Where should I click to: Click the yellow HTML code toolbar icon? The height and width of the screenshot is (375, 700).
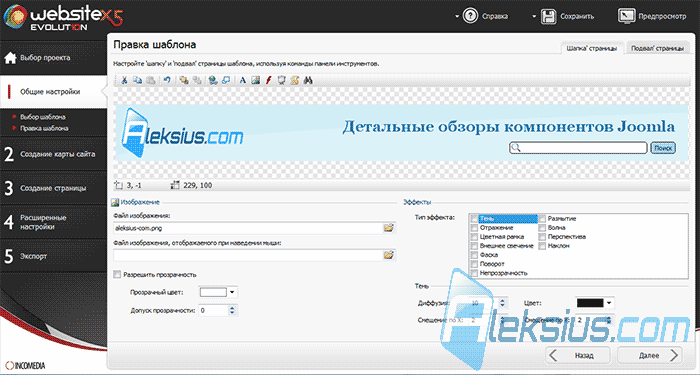coord(294,80)
